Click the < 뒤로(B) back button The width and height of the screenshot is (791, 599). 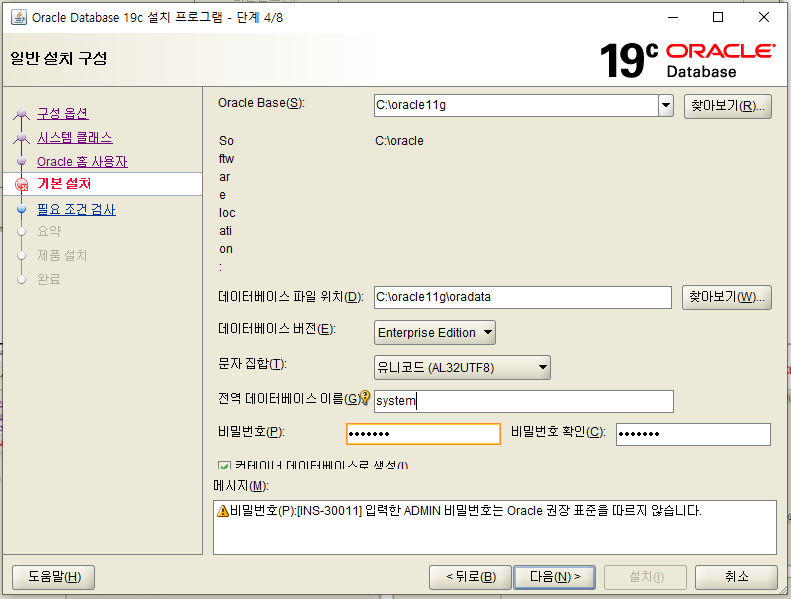click(x=470, y=577)
